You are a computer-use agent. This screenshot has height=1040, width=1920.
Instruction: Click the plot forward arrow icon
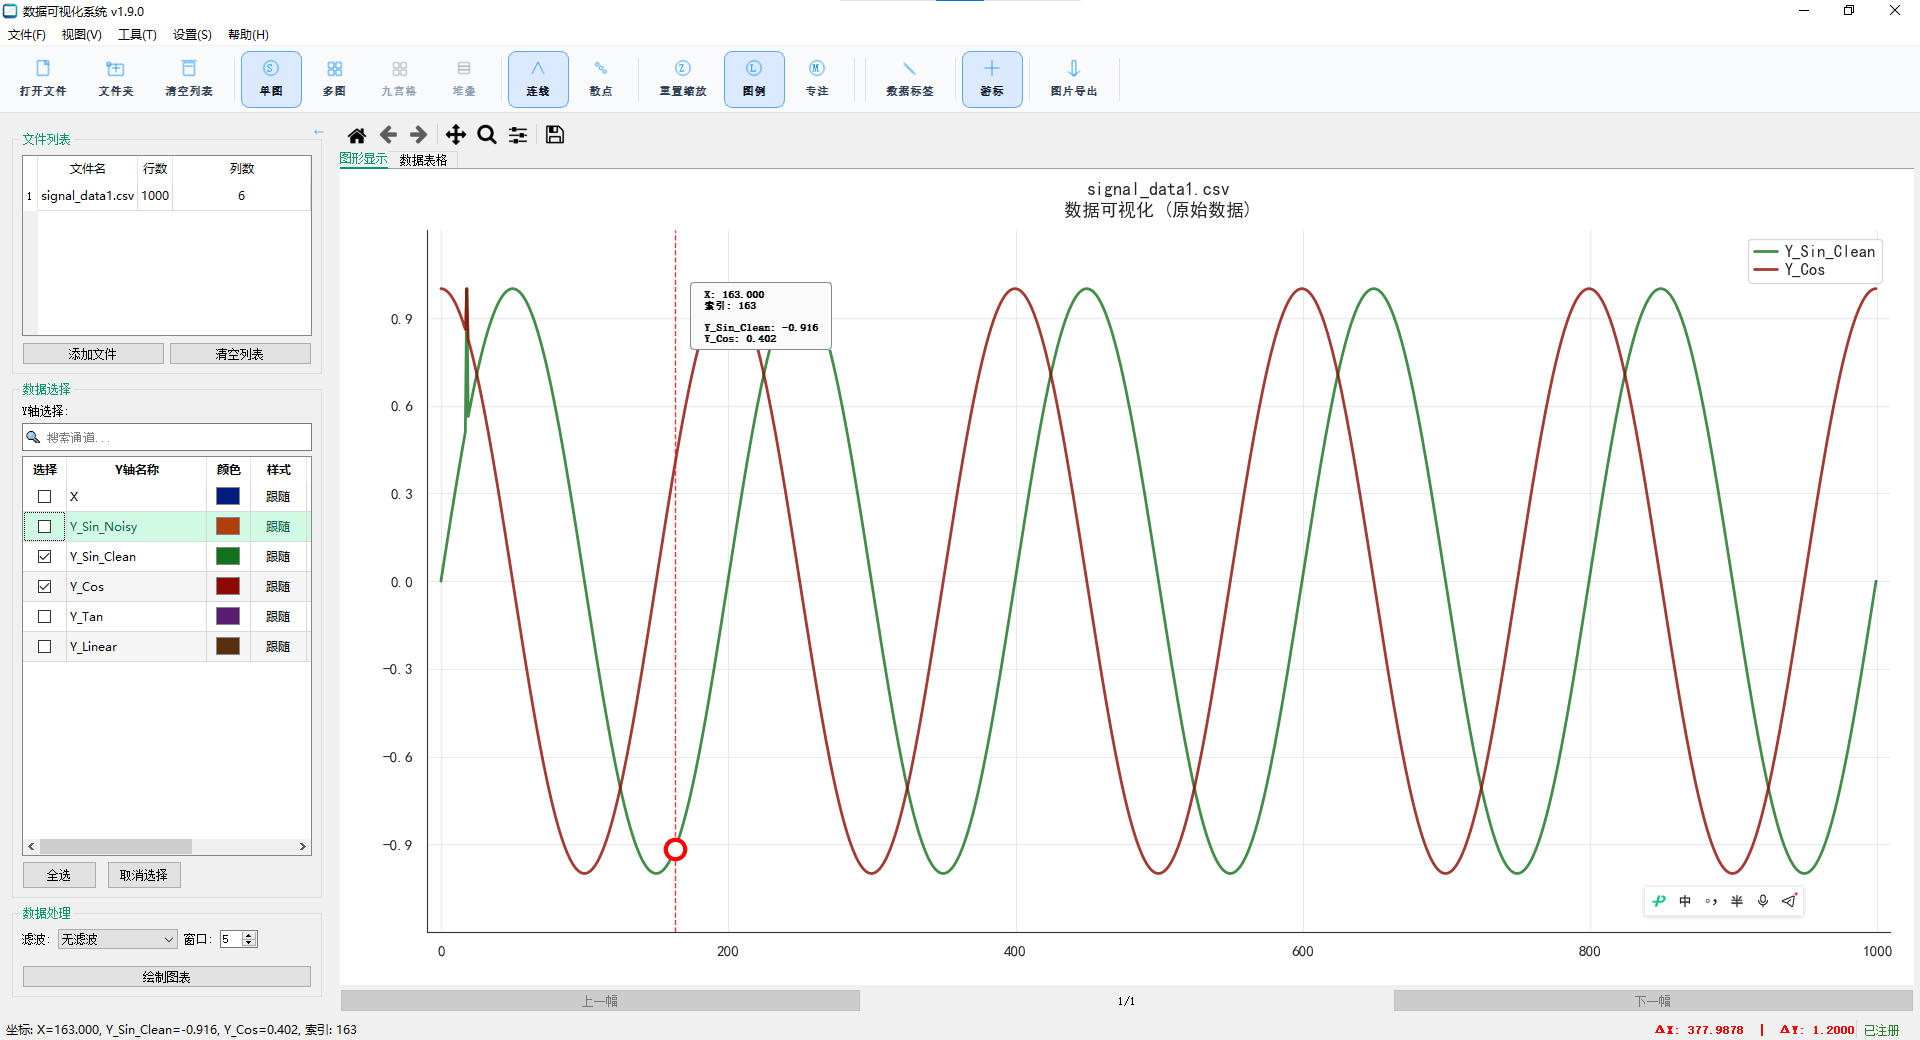tap(419, 135)
